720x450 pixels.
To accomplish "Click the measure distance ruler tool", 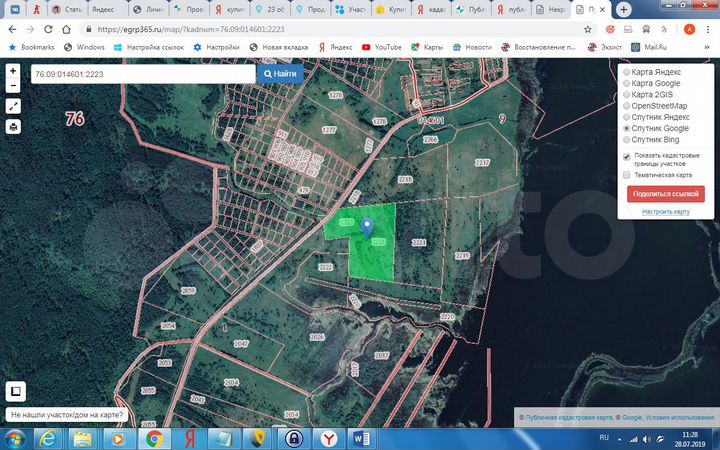I will coord(13,106).
